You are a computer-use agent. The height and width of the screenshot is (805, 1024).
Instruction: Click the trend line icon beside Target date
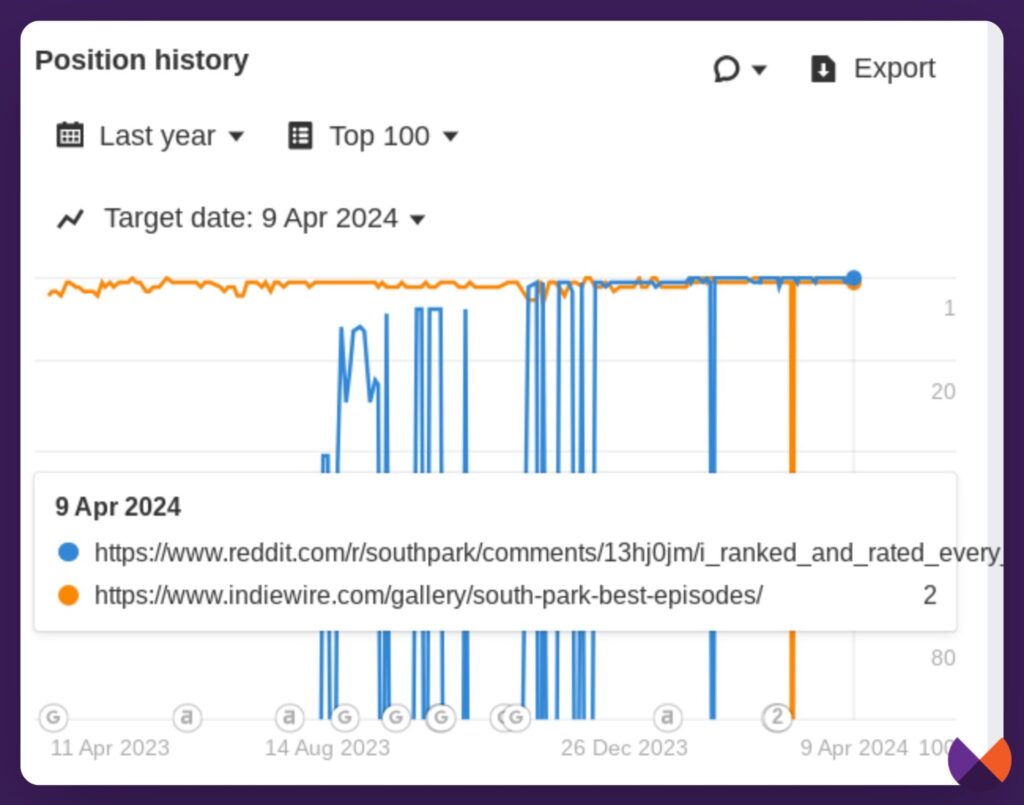tap(70, 218)
